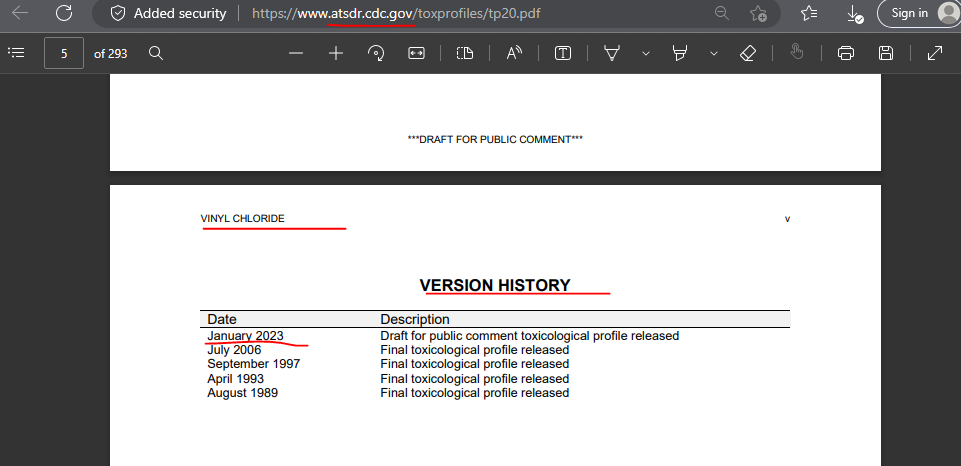
Task: Select the September 1997 date cell
Action: (x=254, y=364)
